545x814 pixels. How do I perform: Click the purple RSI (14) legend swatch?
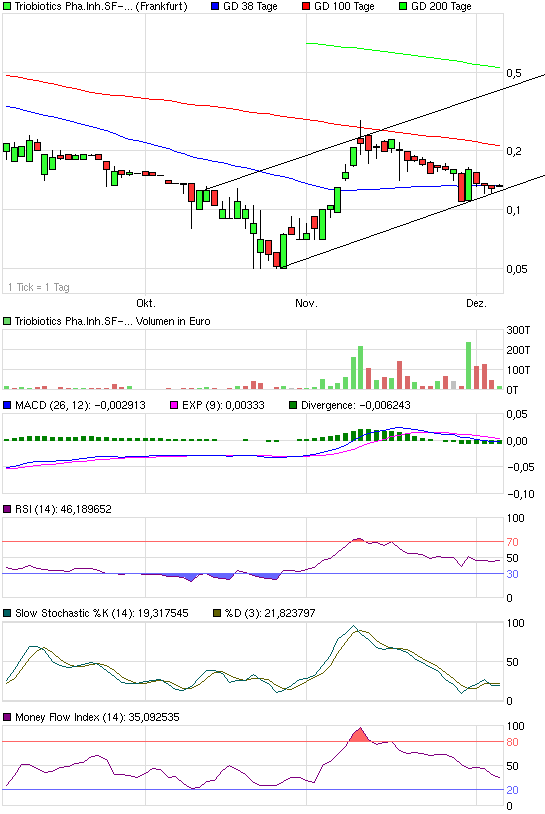[x=7, y=509]
